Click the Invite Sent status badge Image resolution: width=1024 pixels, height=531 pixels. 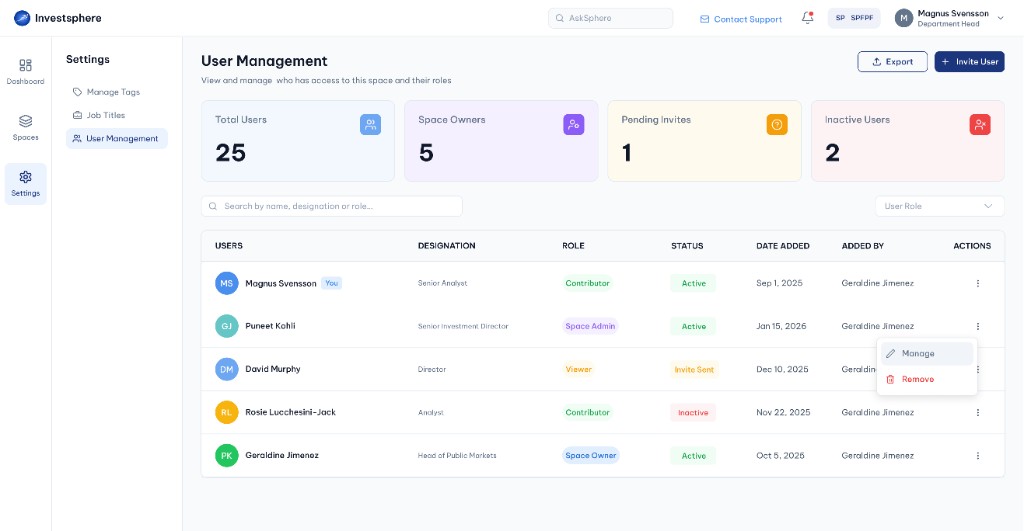point(694,369)
